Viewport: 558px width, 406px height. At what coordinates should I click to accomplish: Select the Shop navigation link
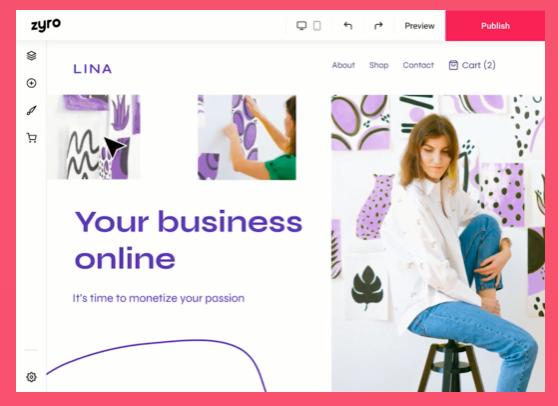[379, 65]
